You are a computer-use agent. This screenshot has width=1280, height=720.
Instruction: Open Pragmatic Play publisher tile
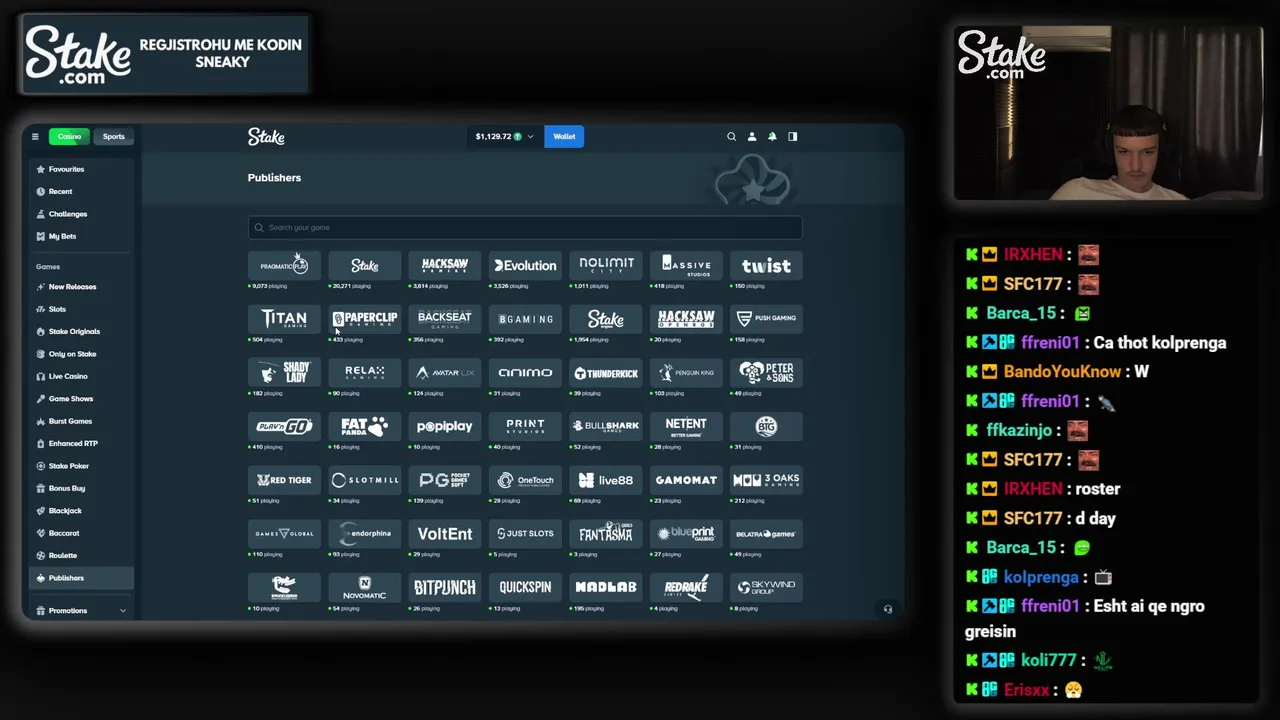coord(284,266)
